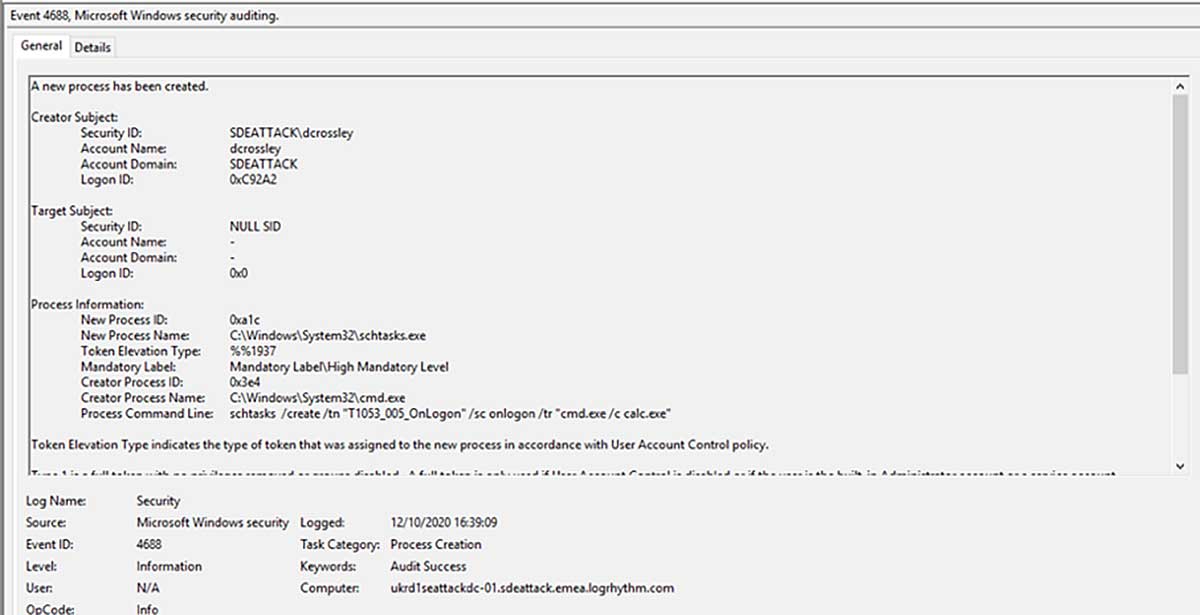Click Event ID value 4688
Screen dimensions: 1200x615
coord(151,545)
